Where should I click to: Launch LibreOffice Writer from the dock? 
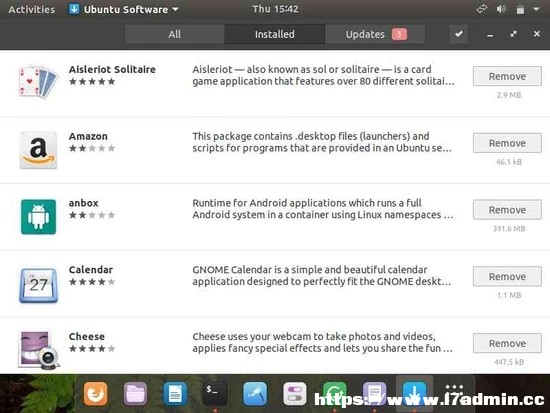point(175,394)
